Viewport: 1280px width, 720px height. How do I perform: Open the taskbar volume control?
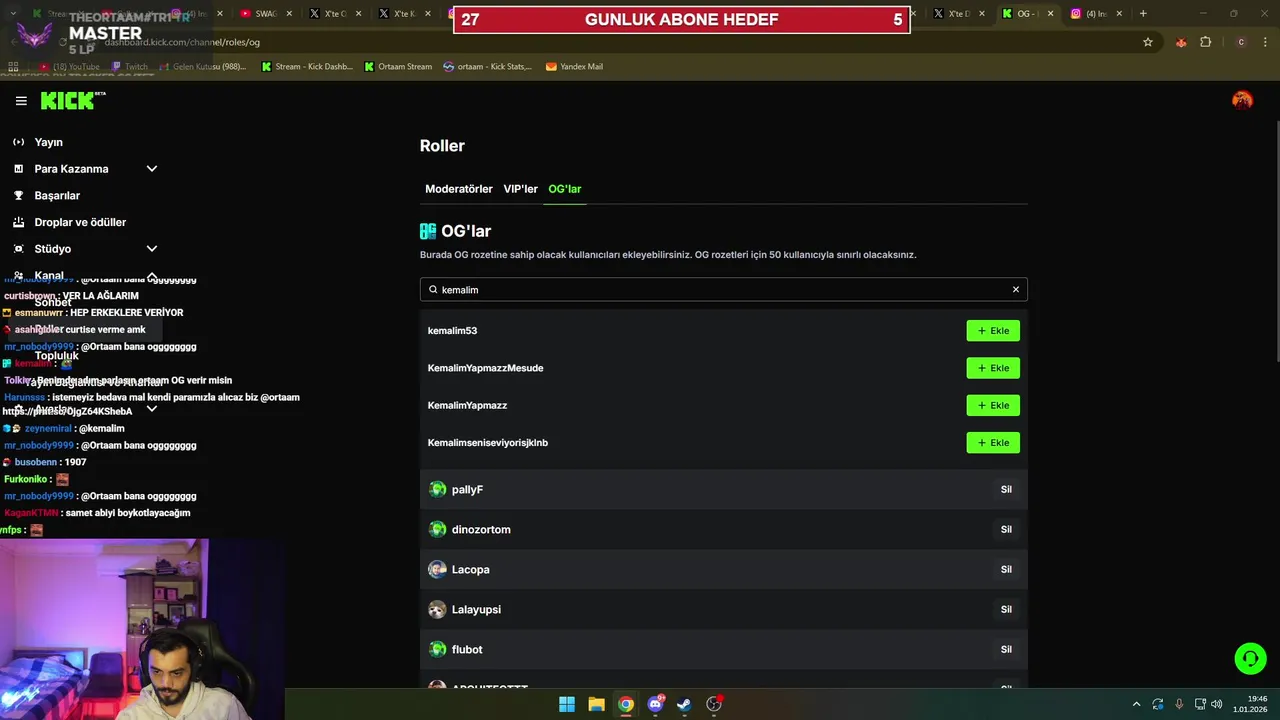1217,704
